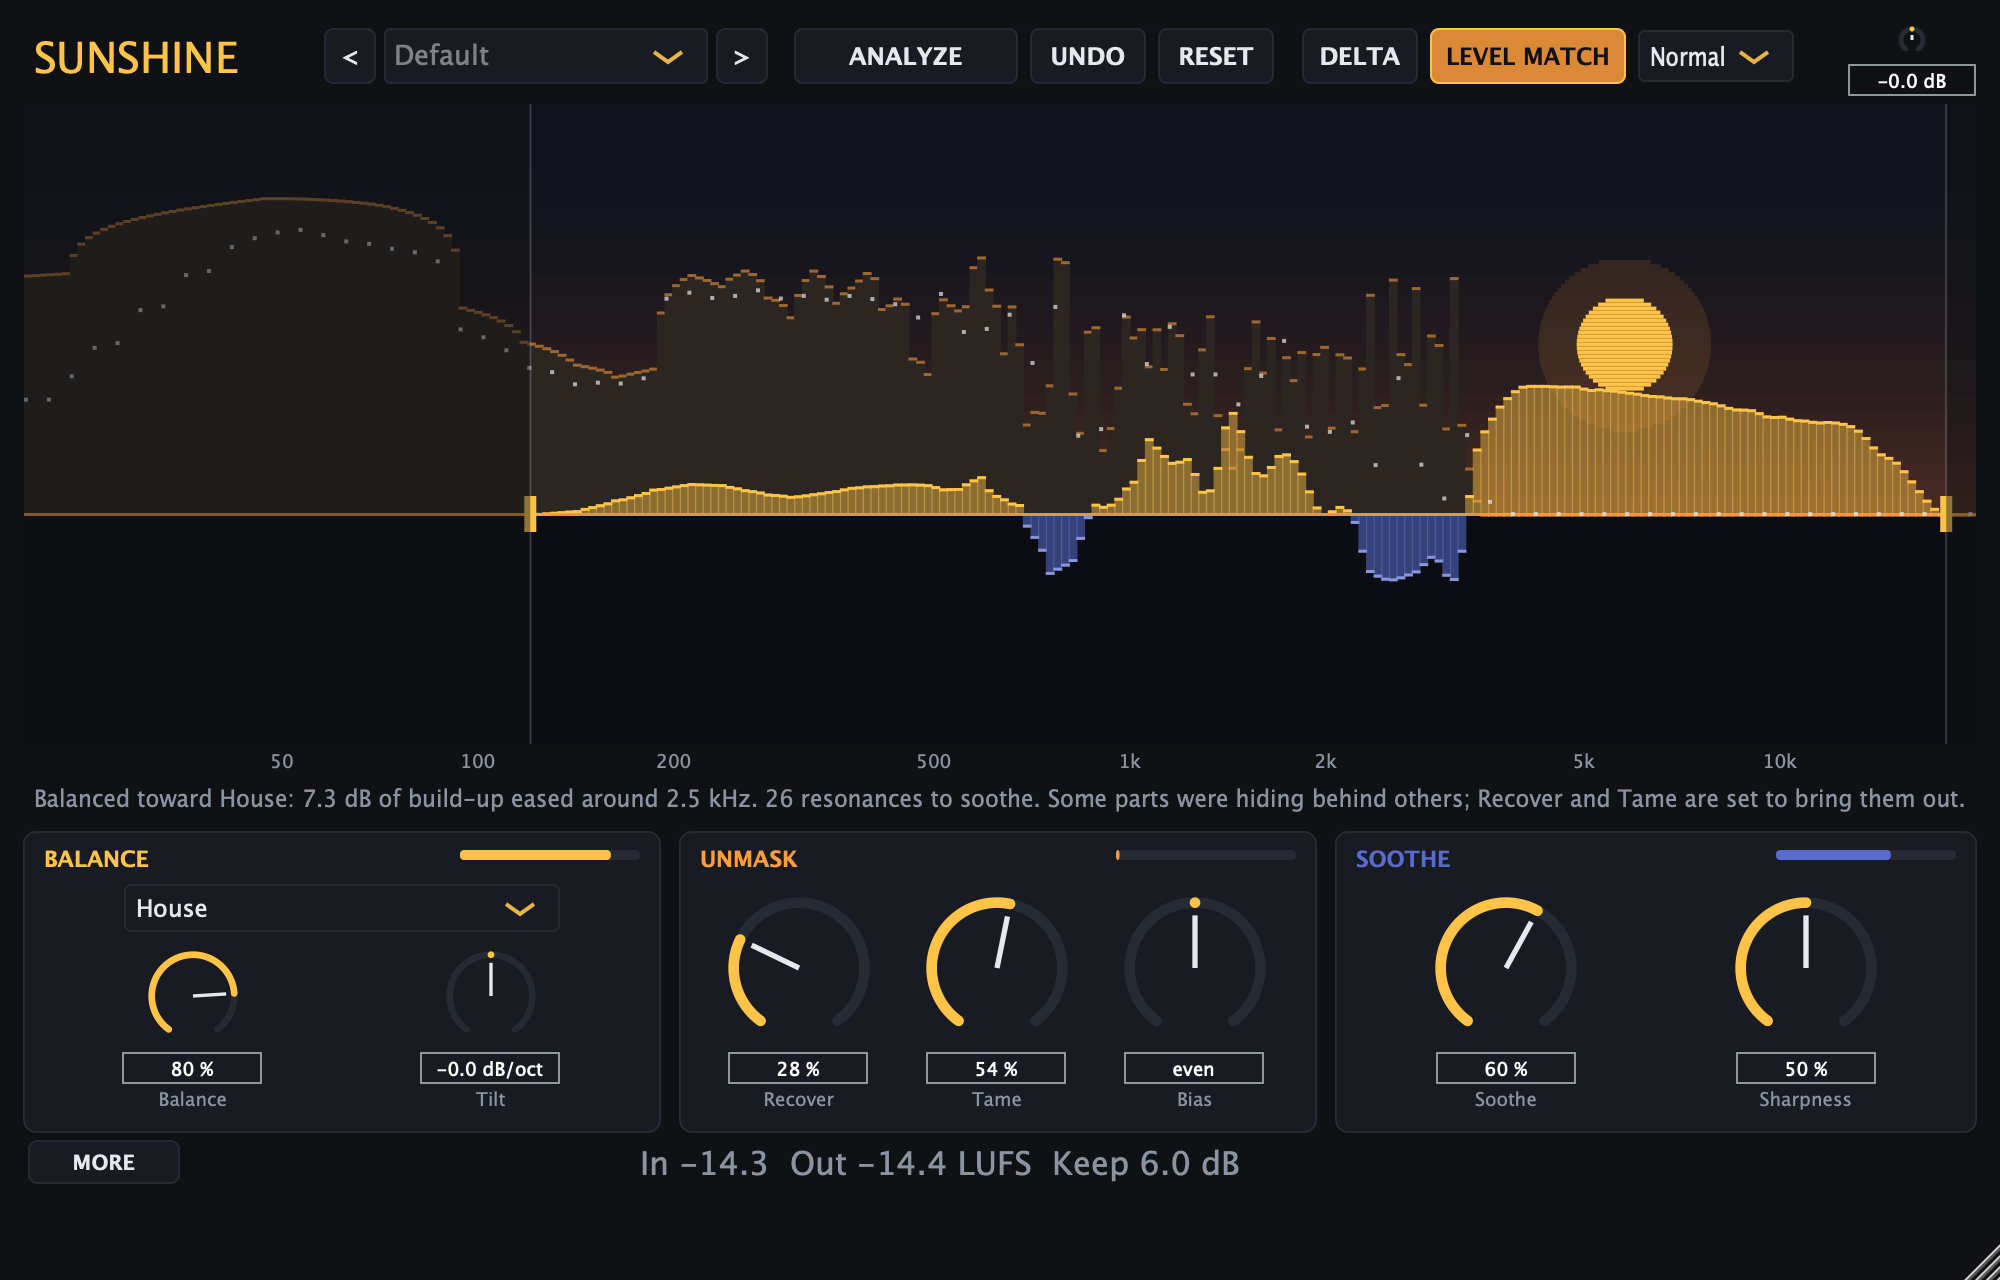Click the 54 % Tame value field
Screen dimensions: 2000x1280
coord(996,1068)
